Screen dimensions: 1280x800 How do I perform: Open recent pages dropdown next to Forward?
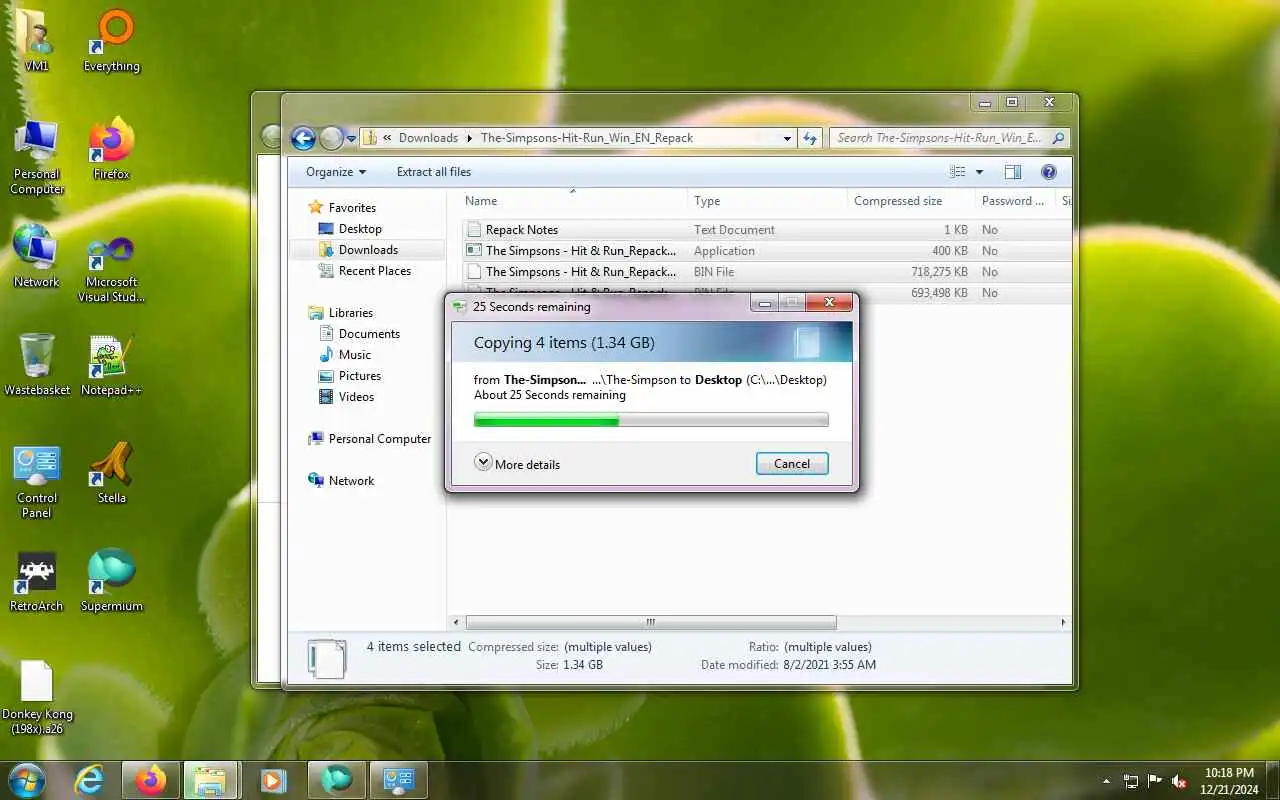[351, 139]
